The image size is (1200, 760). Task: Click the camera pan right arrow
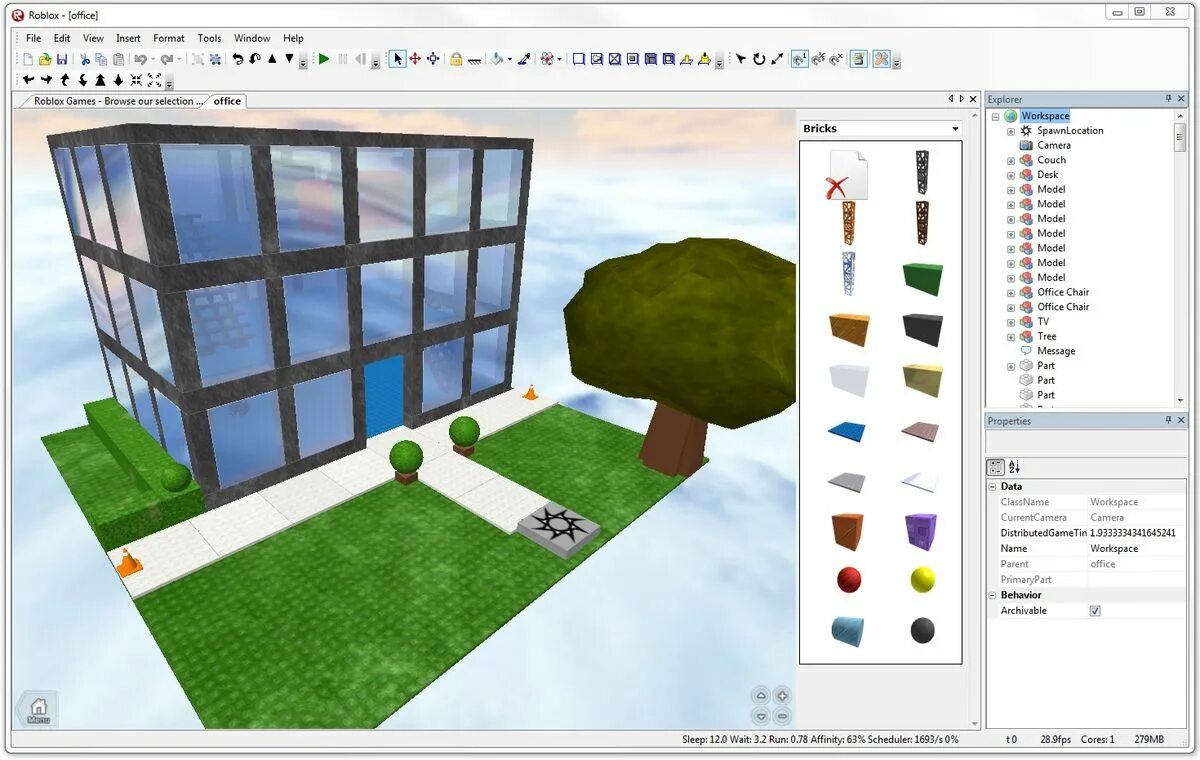point(46,80)
